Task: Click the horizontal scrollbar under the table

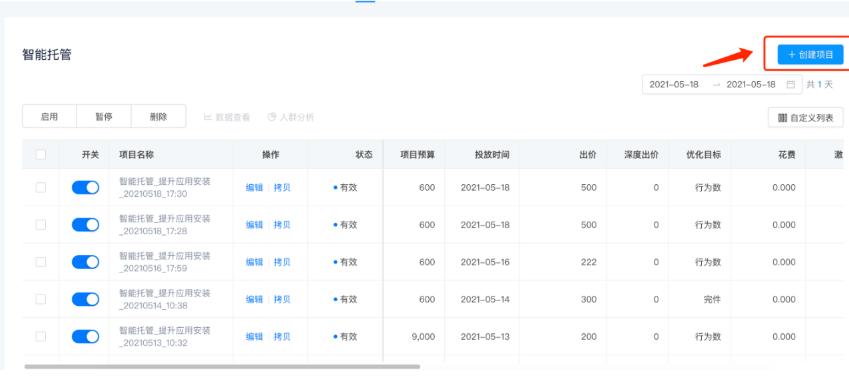Action: (x=222, y=366)
